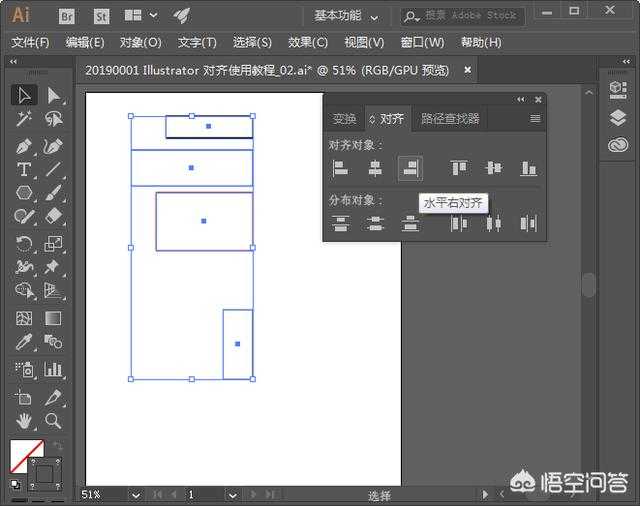
Task: Click the Stroke color swatch
Action: pyautogui.click(x=44, y=474)
